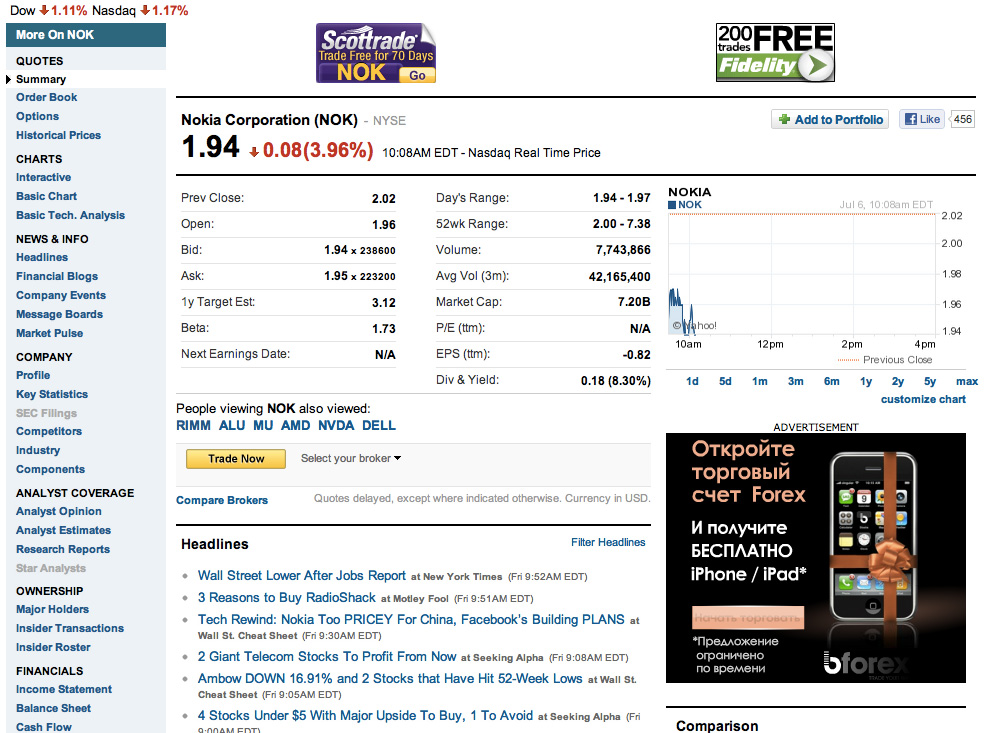
Task: Open Options in sidebar
Action: coord(38,116)
